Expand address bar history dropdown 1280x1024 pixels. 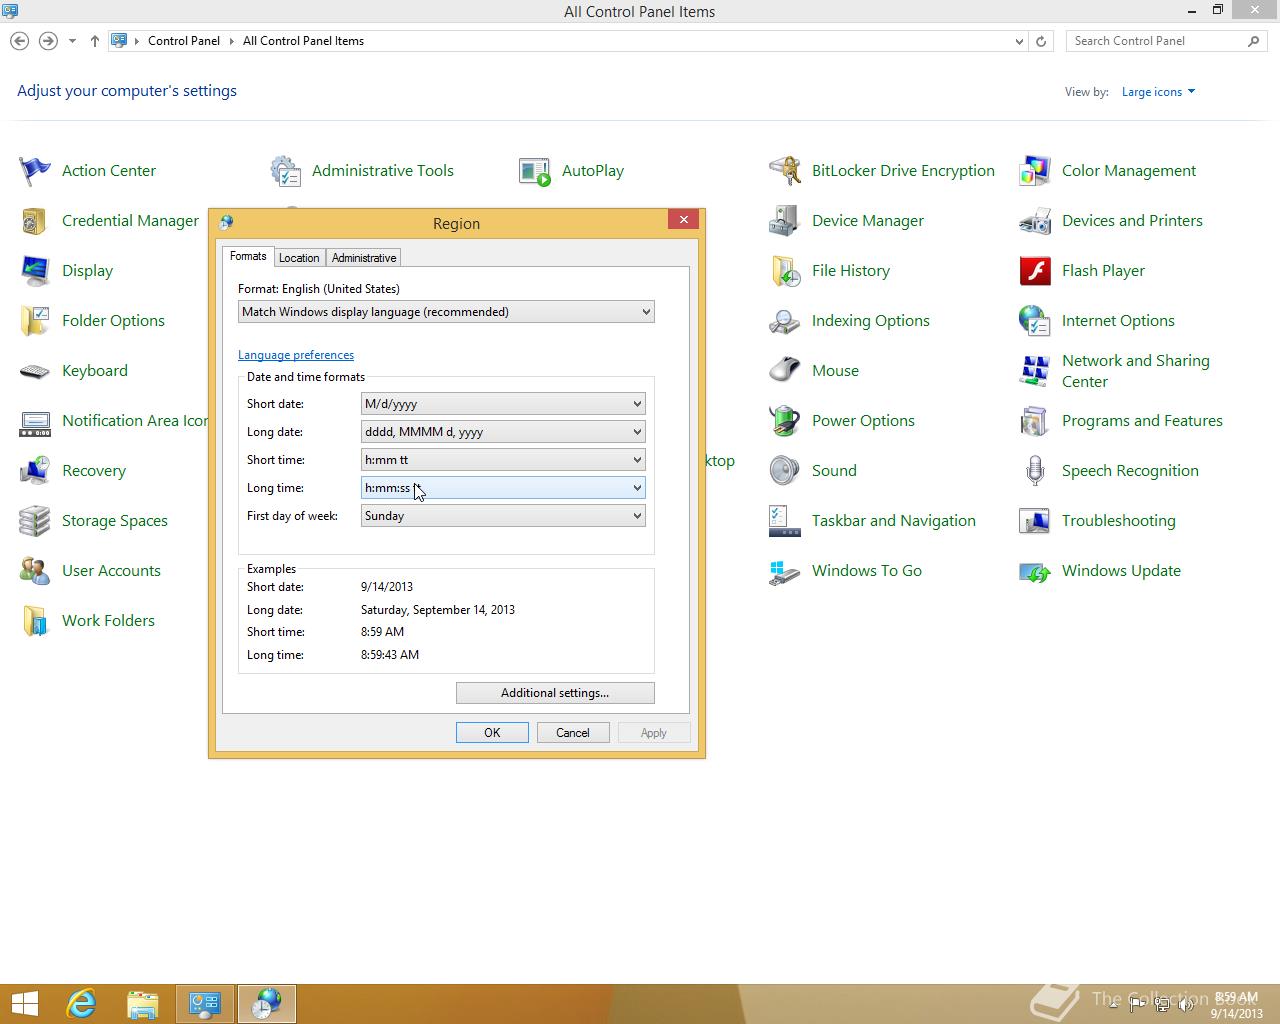pos(1019,41)
